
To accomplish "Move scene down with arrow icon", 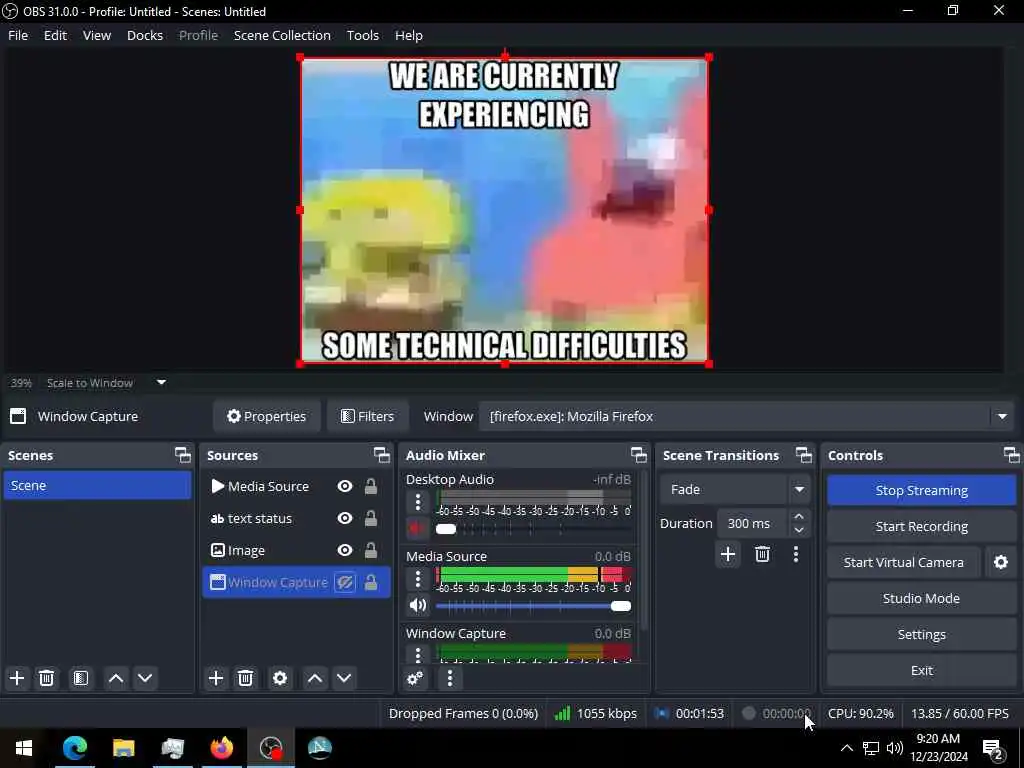I will pos(145,678).
